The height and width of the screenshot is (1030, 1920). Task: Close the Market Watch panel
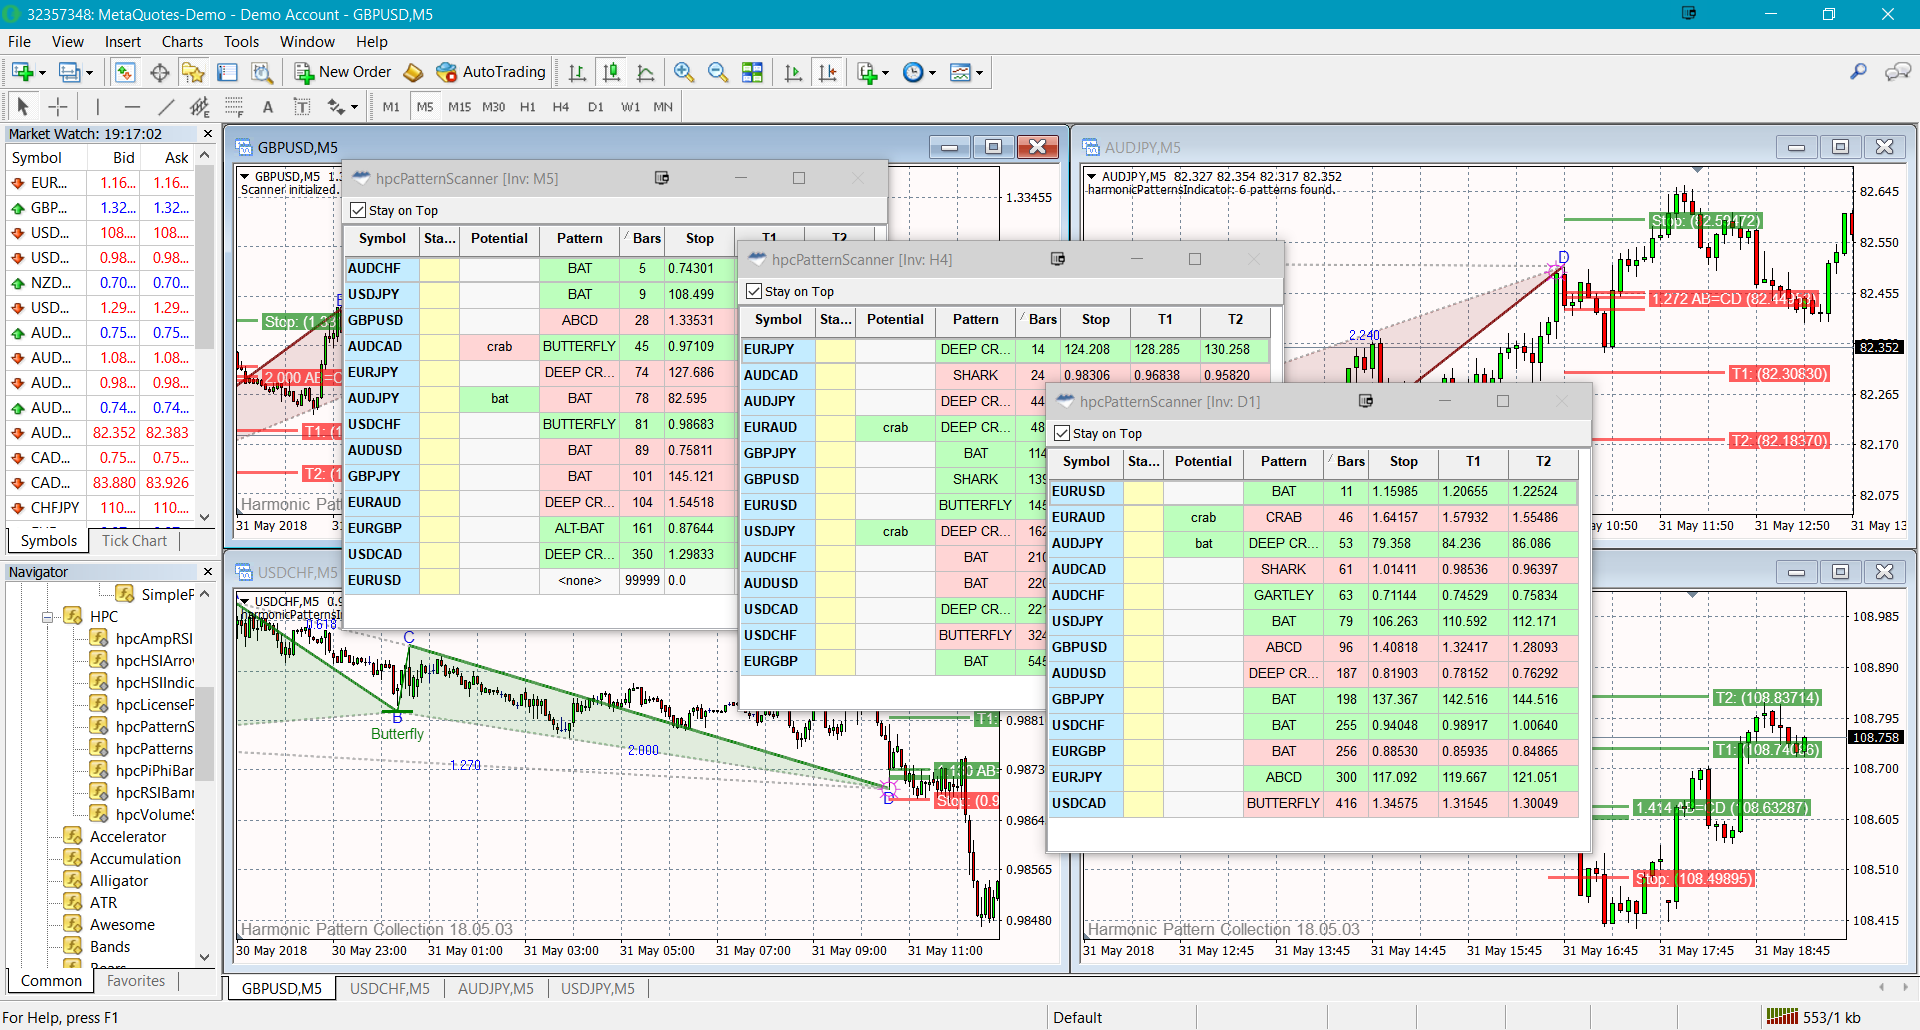pos(208,133)
